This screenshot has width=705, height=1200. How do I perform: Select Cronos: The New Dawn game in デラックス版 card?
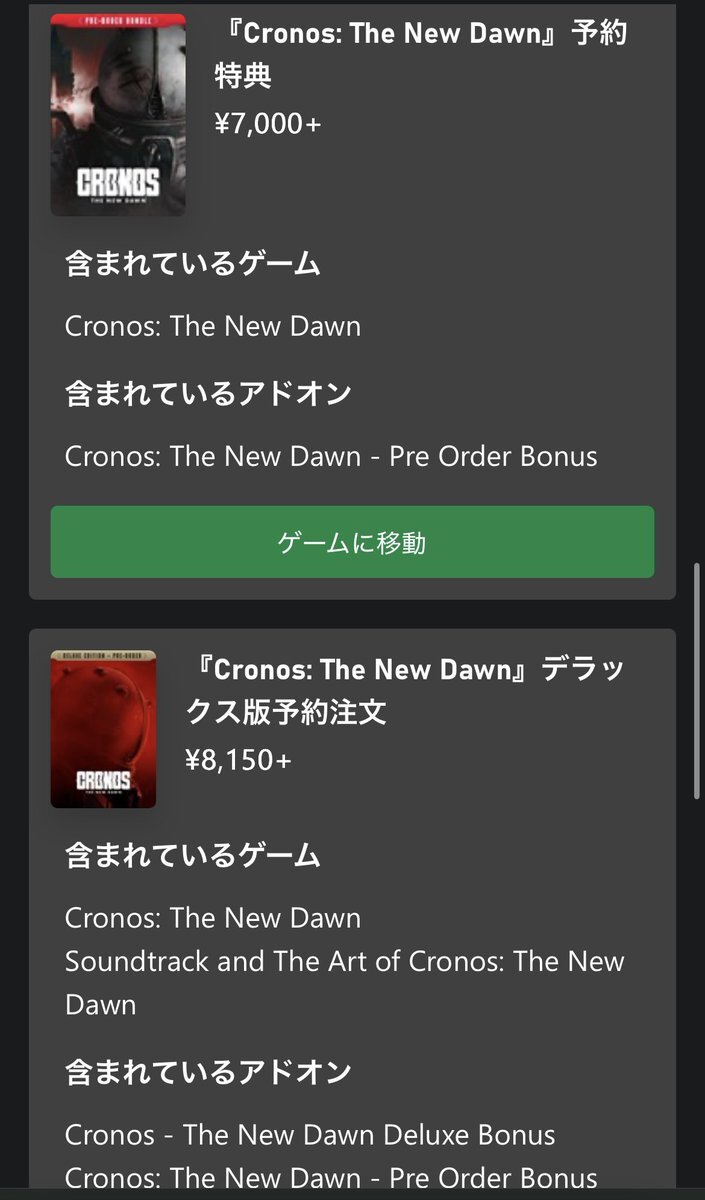[x=213, y=917]
